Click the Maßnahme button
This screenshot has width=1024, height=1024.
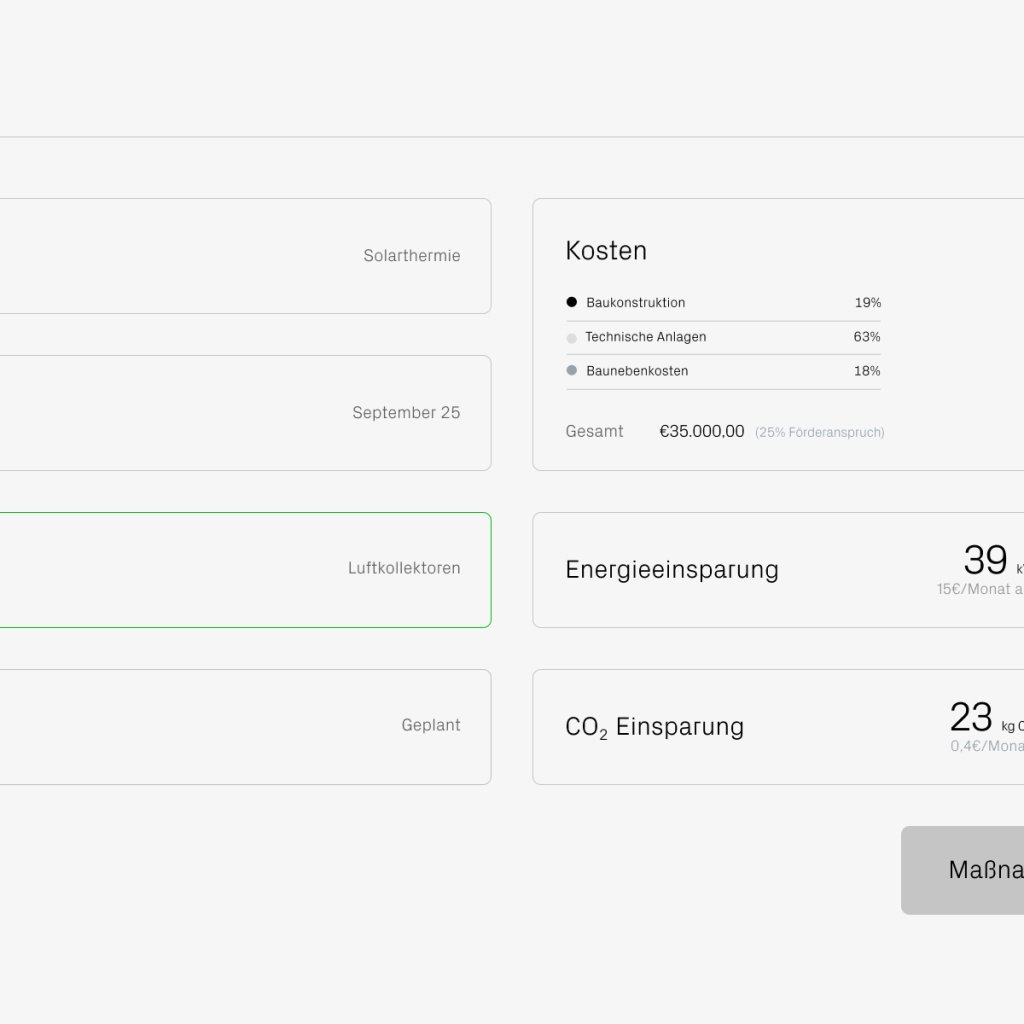963,871
